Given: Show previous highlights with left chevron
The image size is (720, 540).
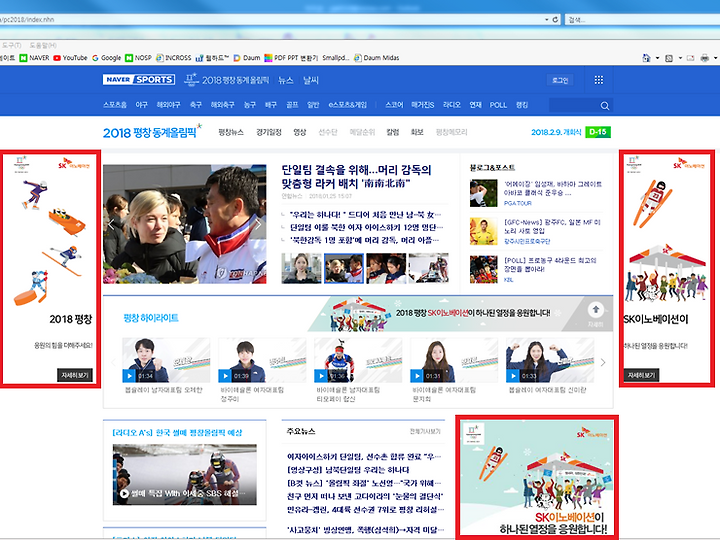Looking at the screenshot, I should pos(113,362).
